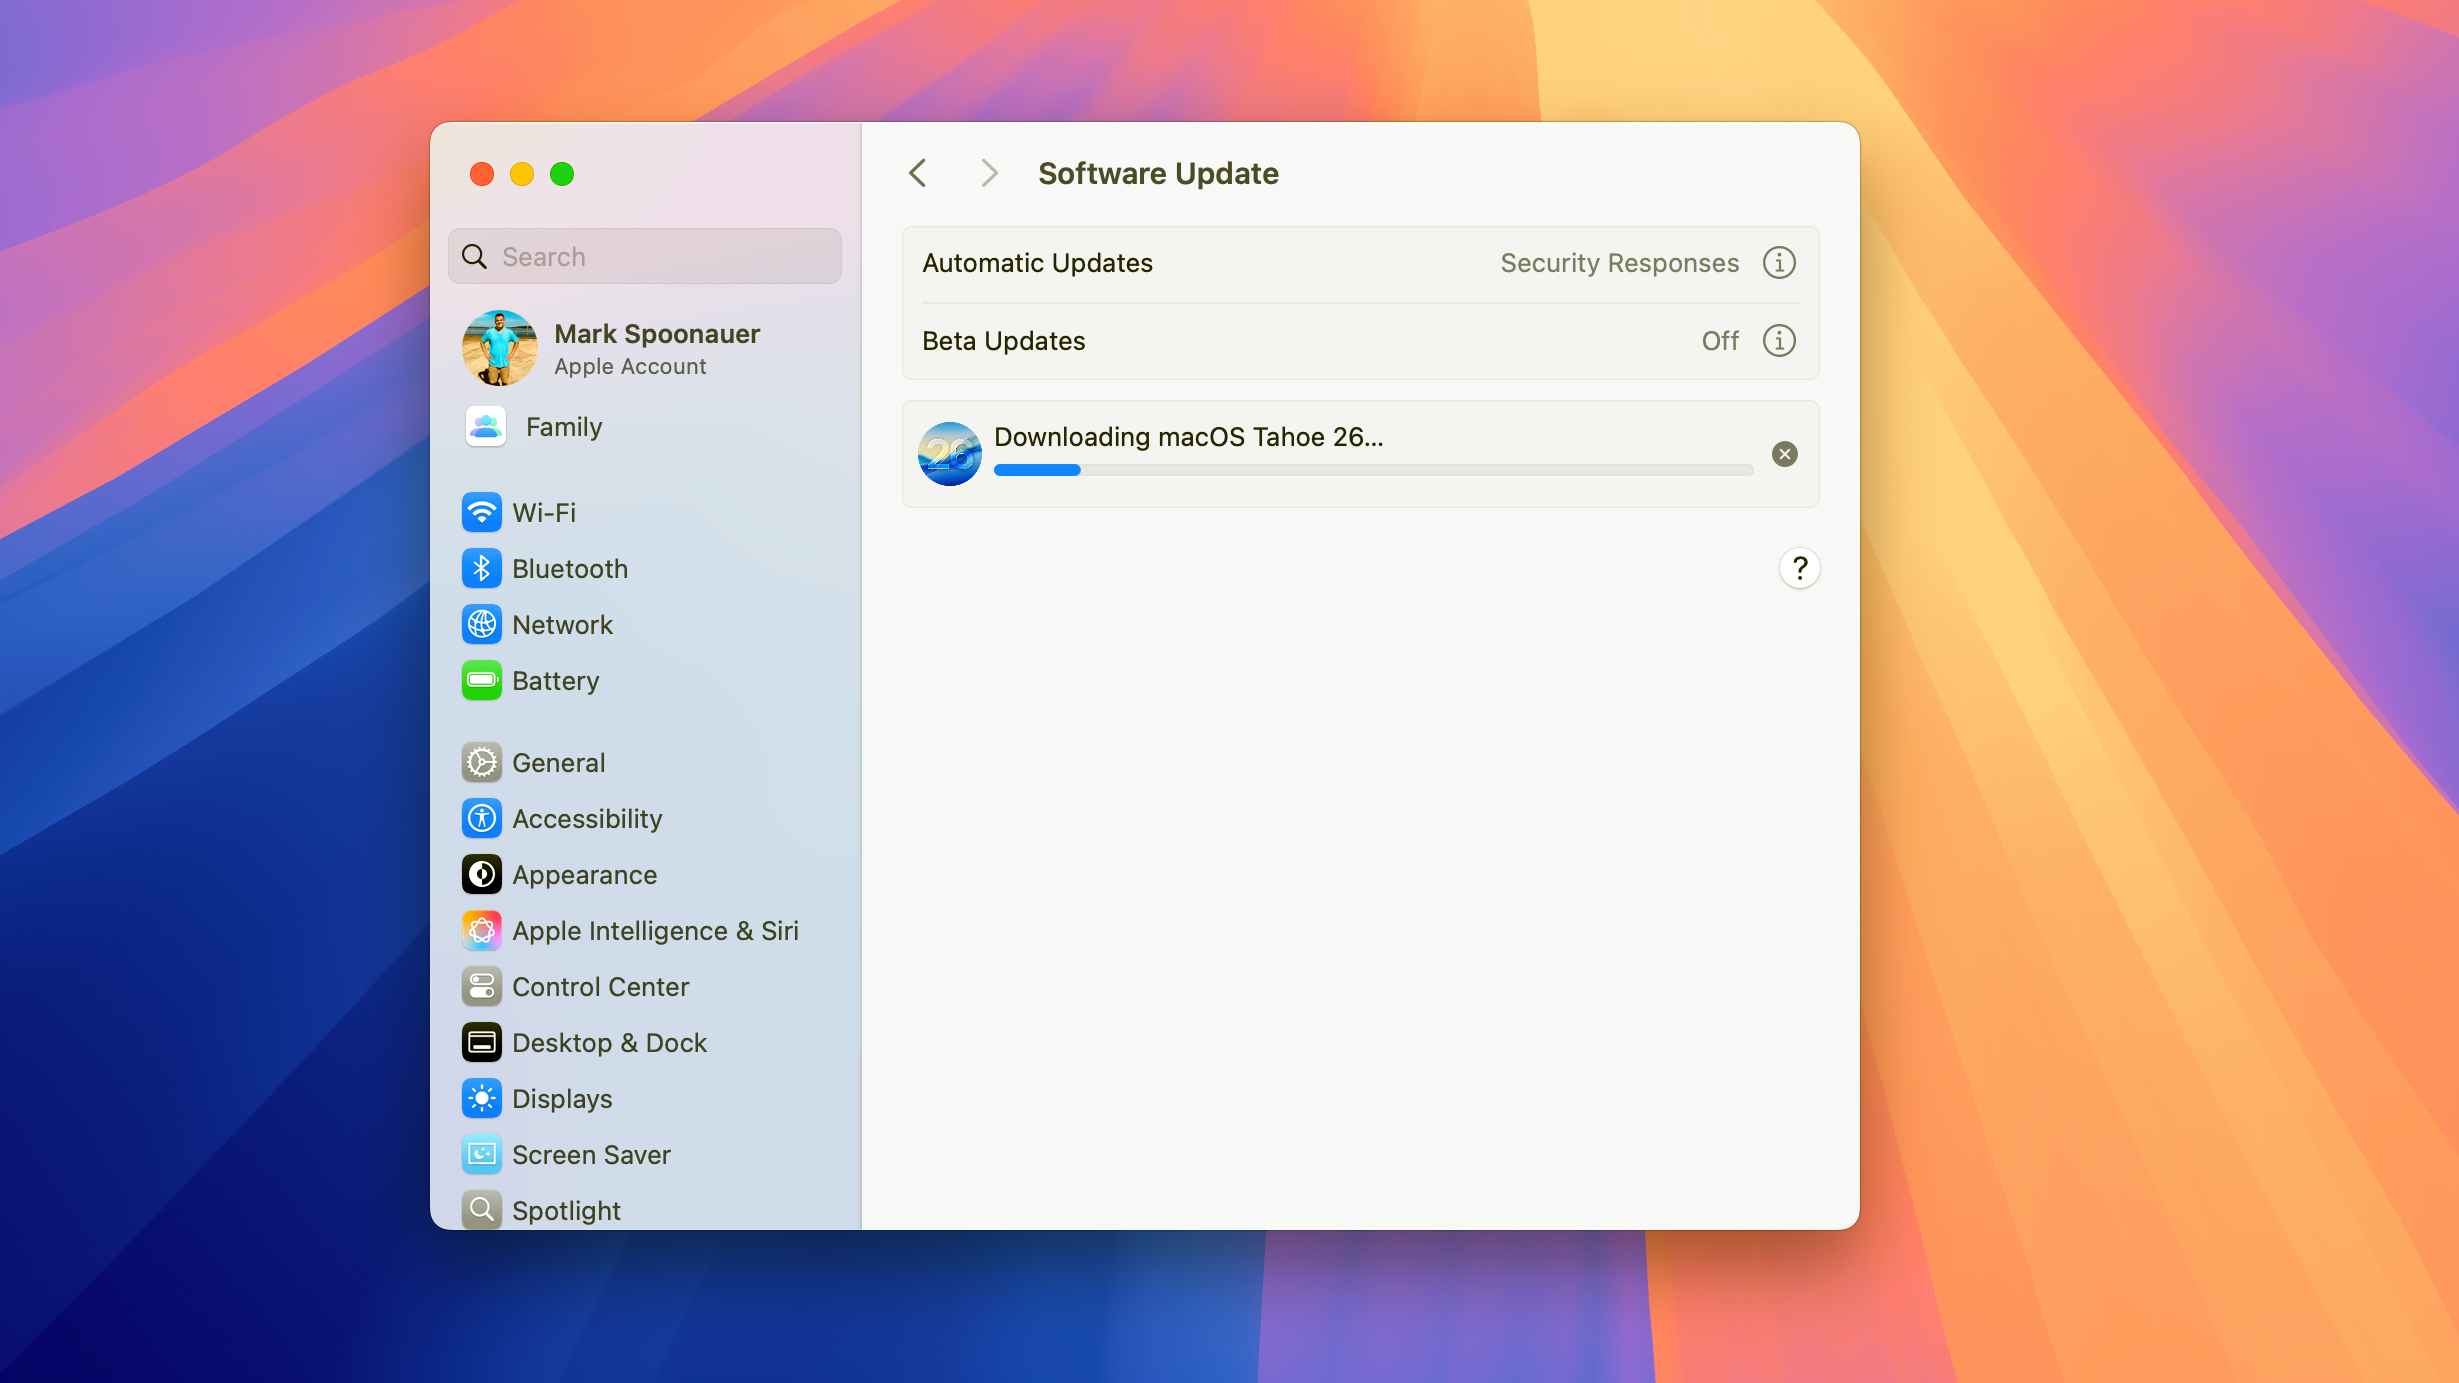Open Desktop & Dock settings
This screenshot has width=2459, height=1383.
tap(610, 1042)
